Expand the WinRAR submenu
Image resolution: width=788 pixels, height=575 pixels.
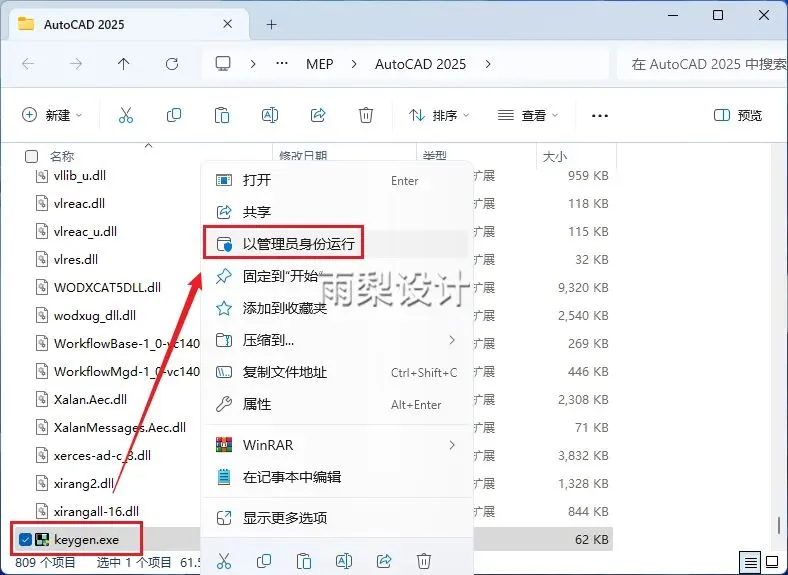(452, 445)
